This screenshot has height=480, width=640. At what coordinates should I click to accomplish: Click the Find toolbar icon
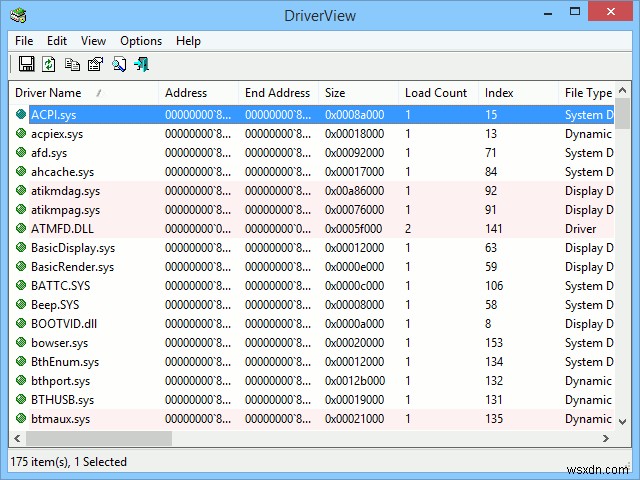[119, 64]
